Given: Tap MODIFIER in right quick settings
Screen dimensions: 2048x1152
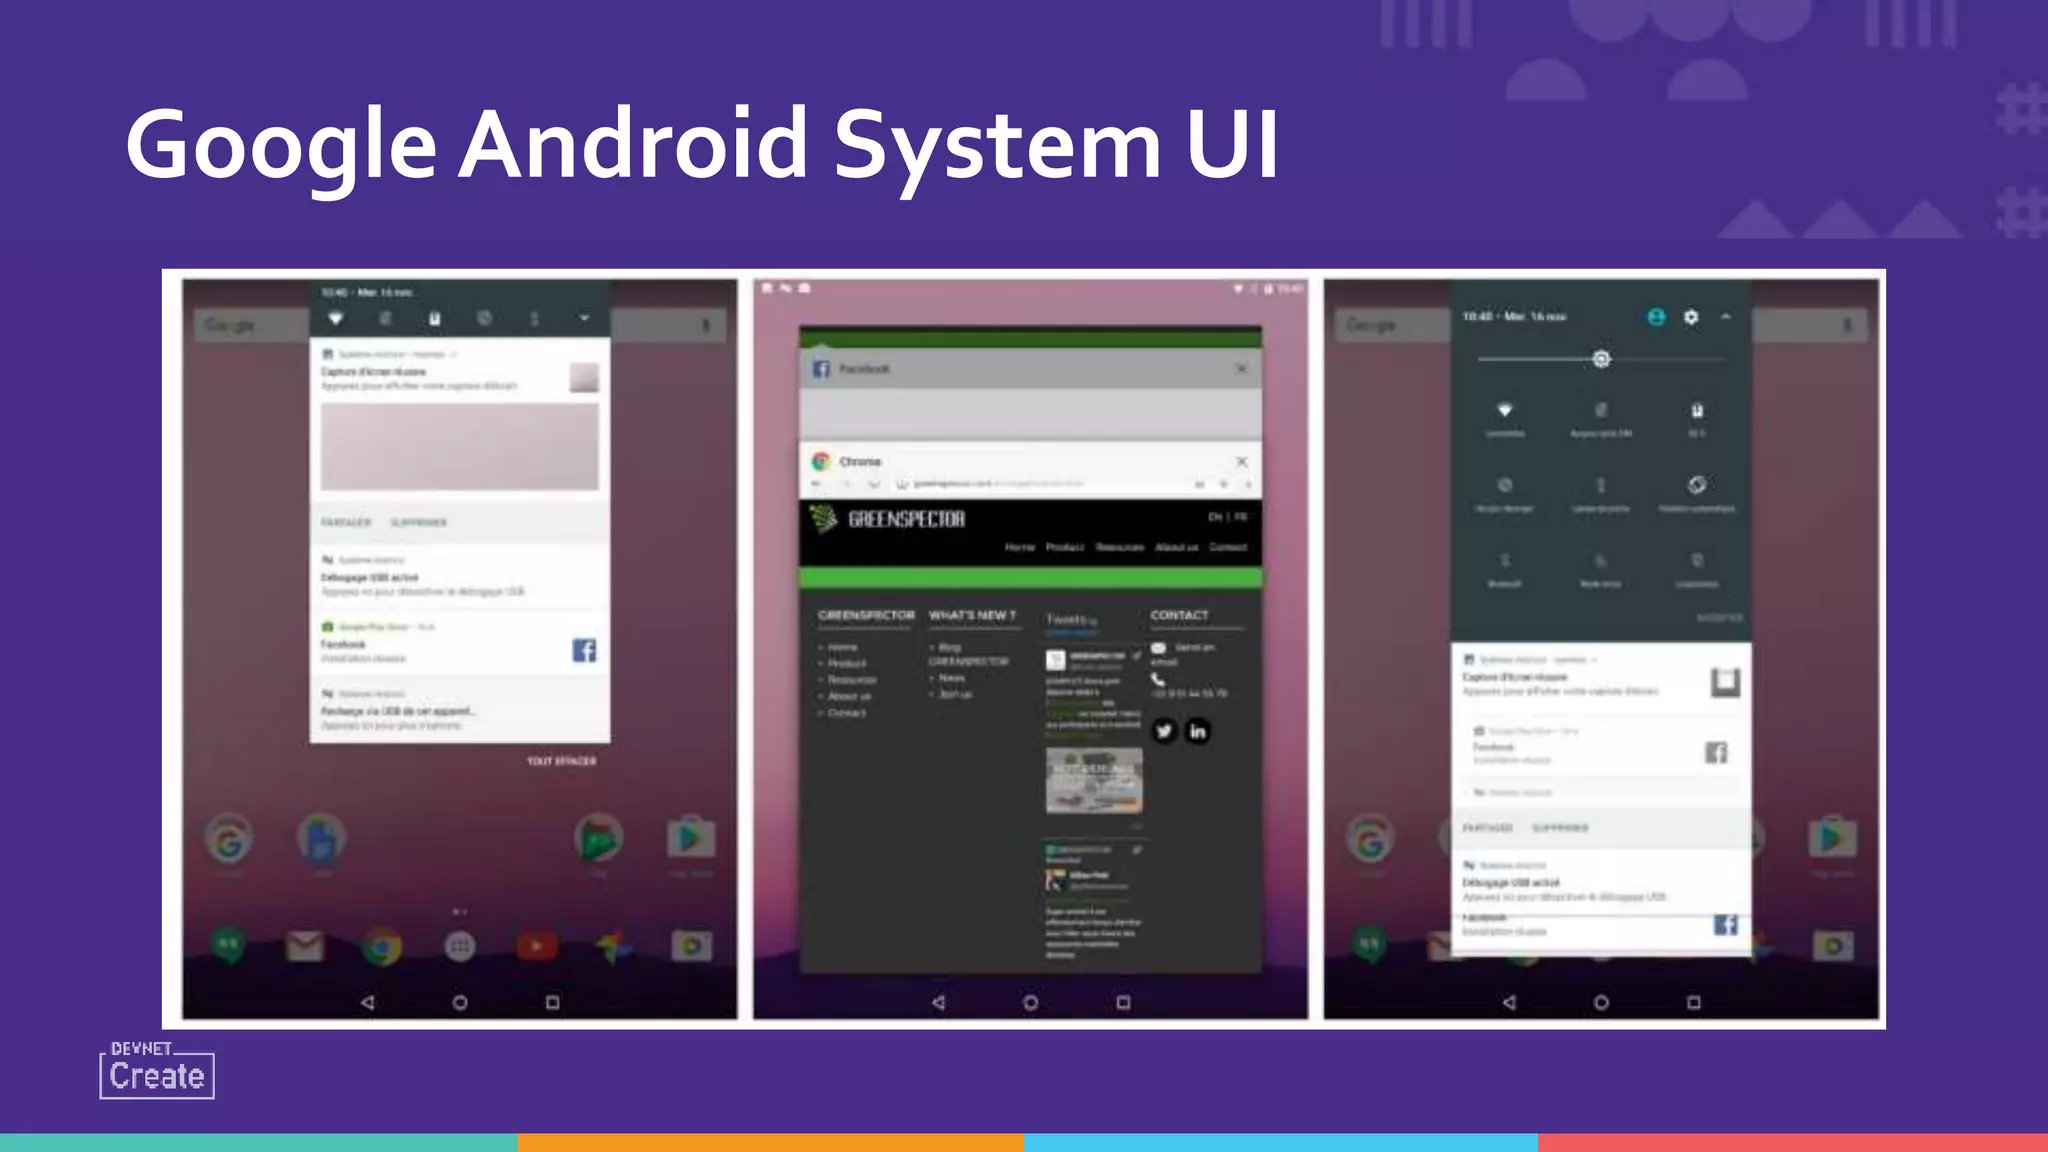Looking at the screenshot, I should tap(1719, 618).
